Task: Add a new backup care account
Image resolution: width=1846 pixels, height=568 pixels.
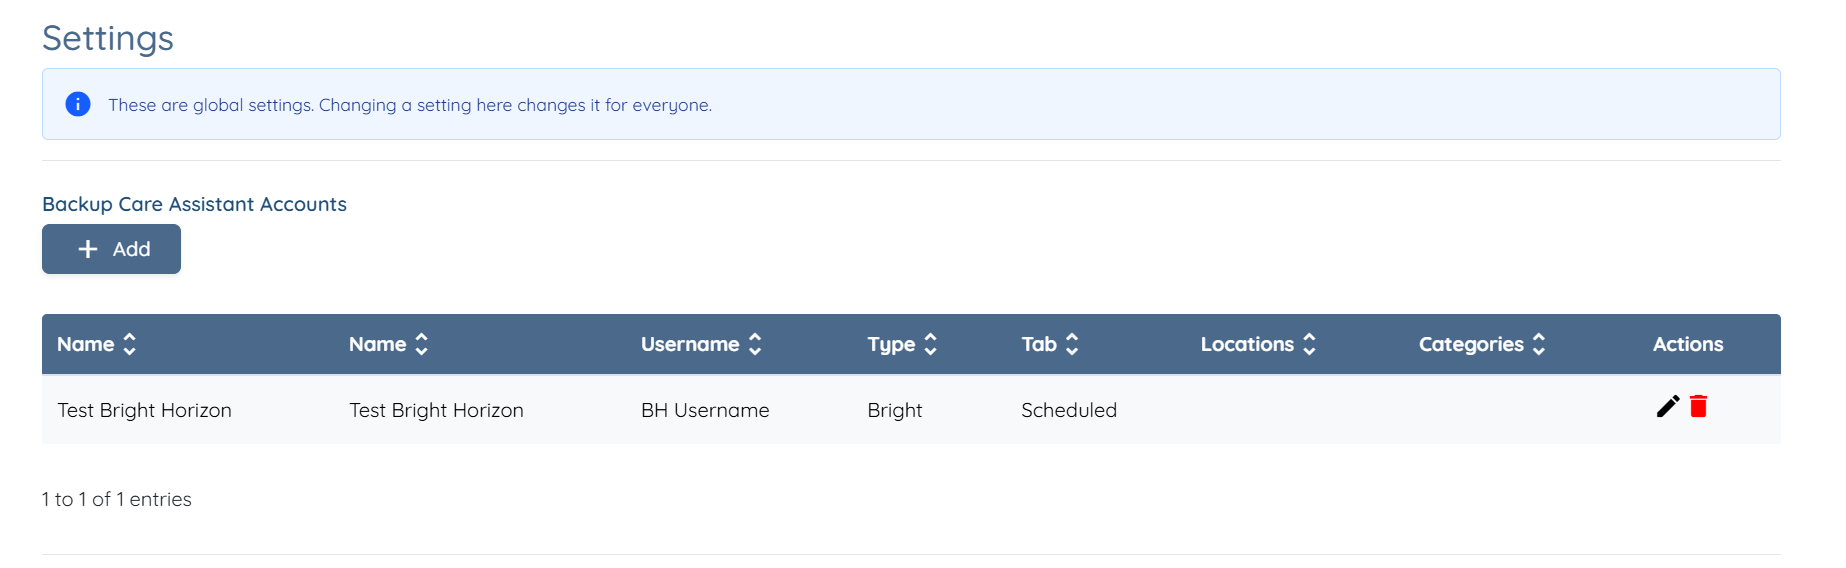Action: coord(111,249)
